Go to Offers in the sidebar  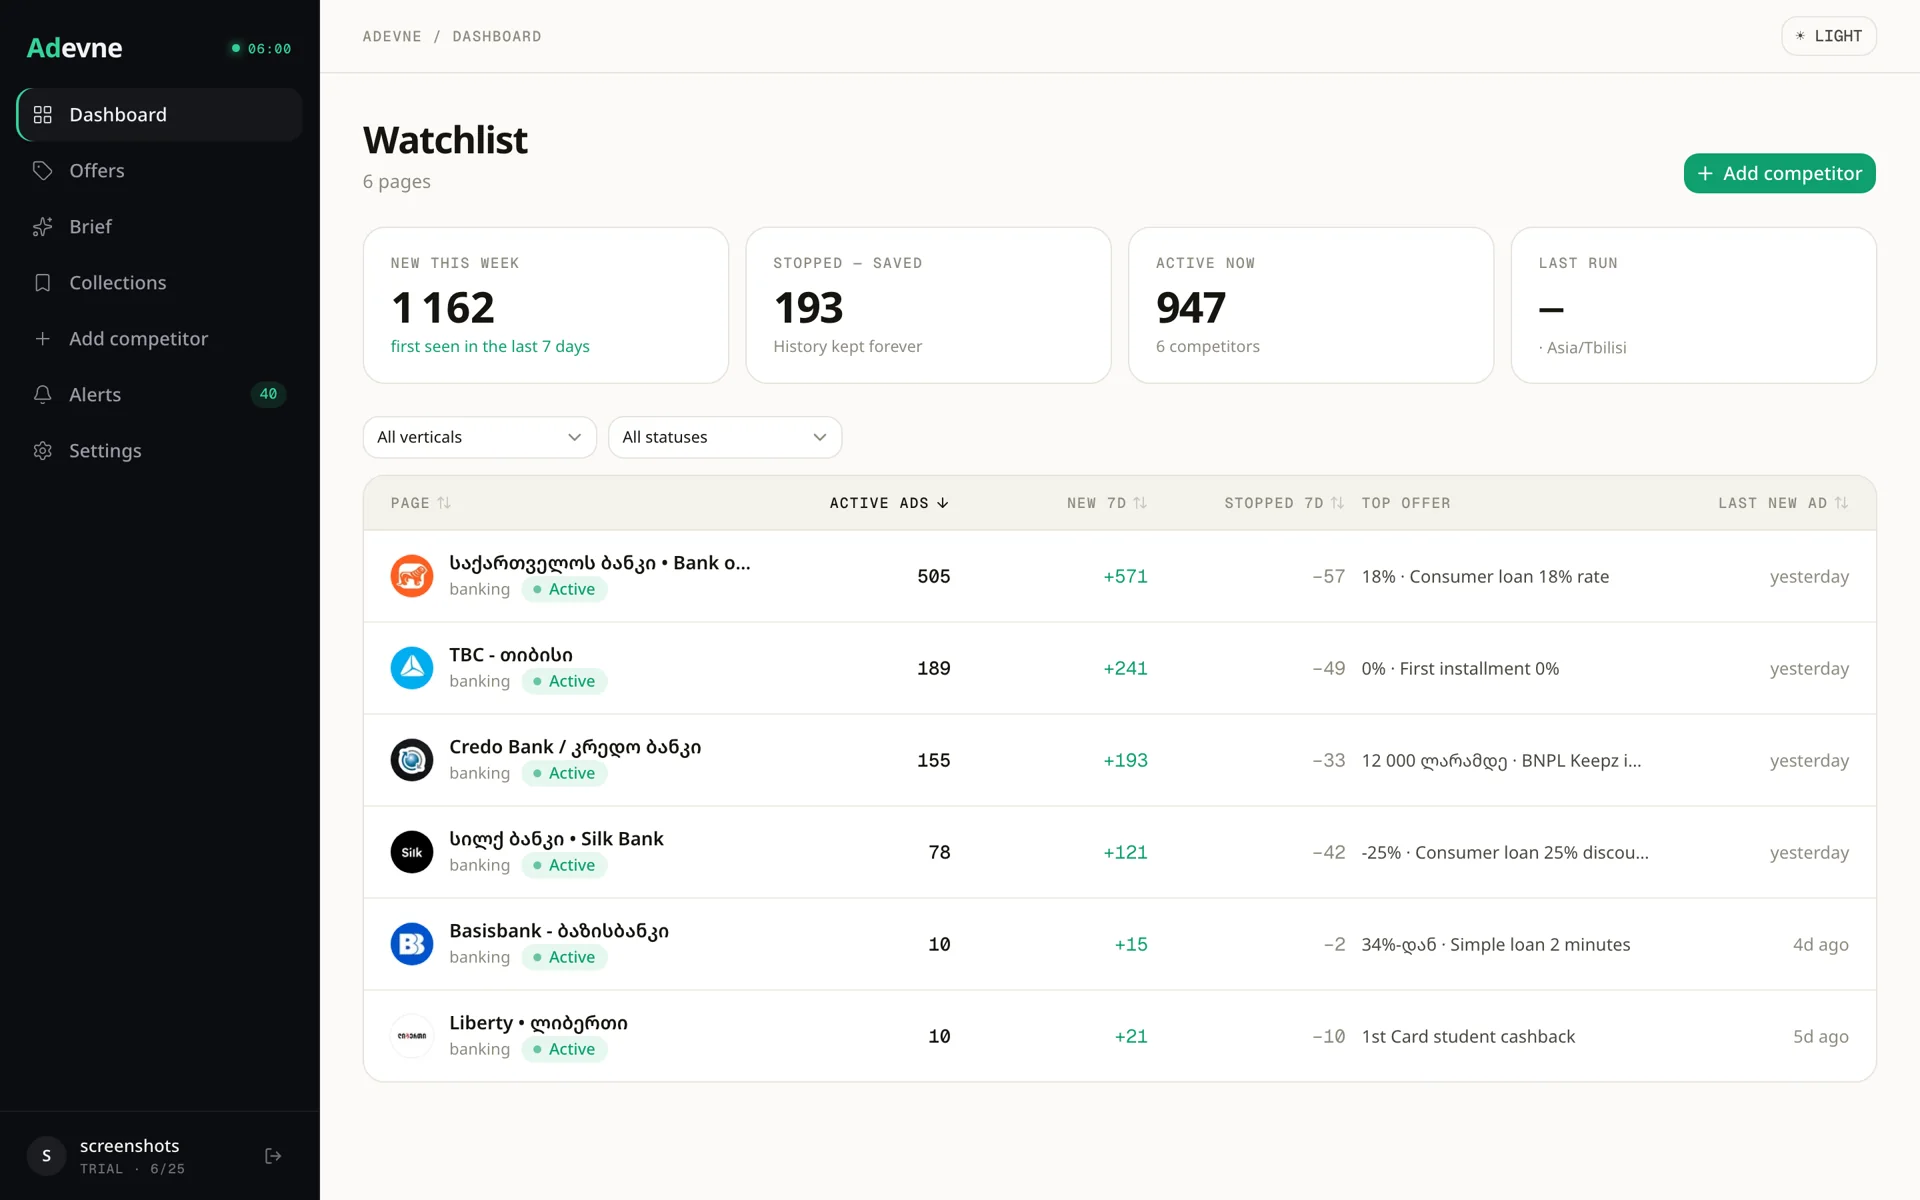160,171
